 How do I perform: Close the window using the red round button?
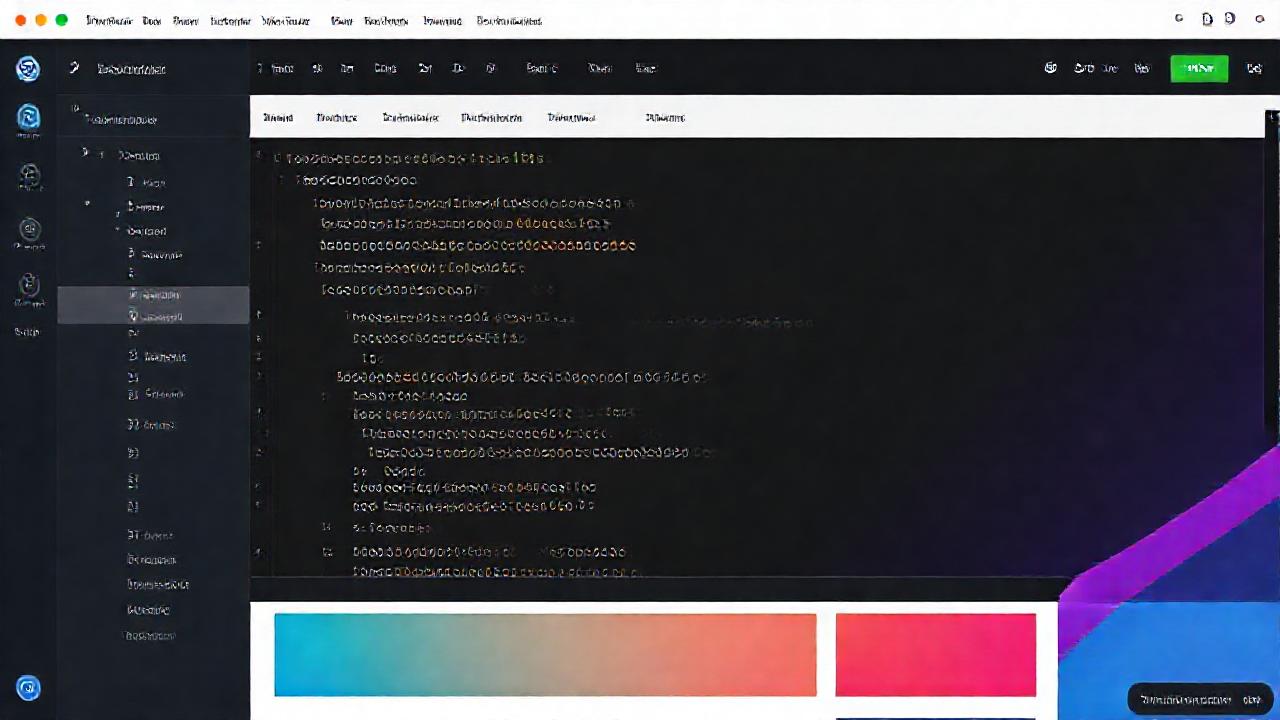(21, 20)
